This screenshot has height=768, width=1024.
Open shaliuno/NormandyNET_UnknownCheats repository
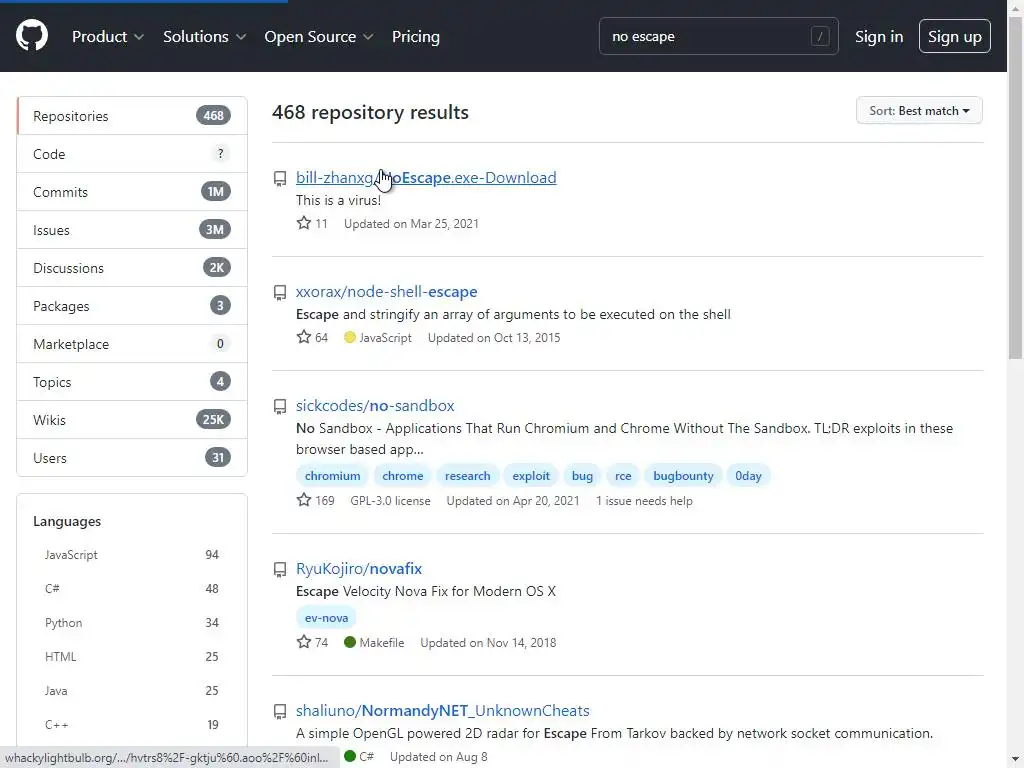[x=442, y=711]
